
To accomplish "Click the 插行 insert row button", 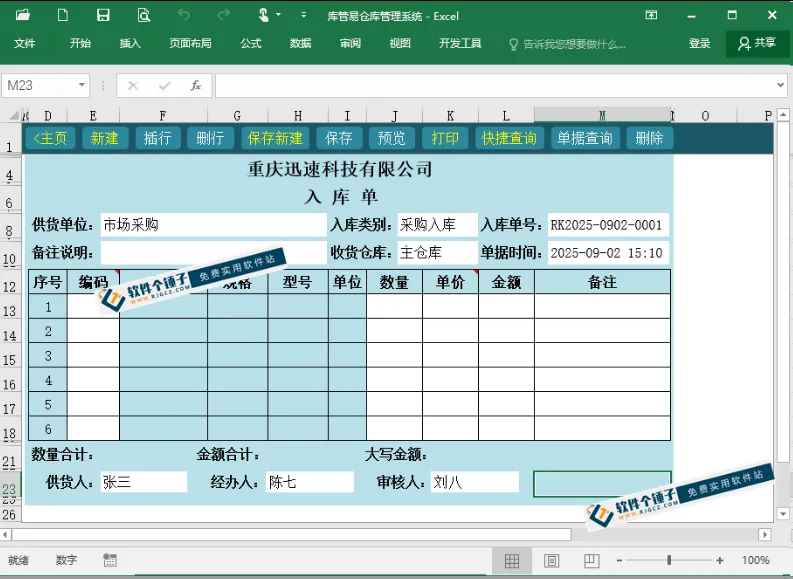I will 157,138.
